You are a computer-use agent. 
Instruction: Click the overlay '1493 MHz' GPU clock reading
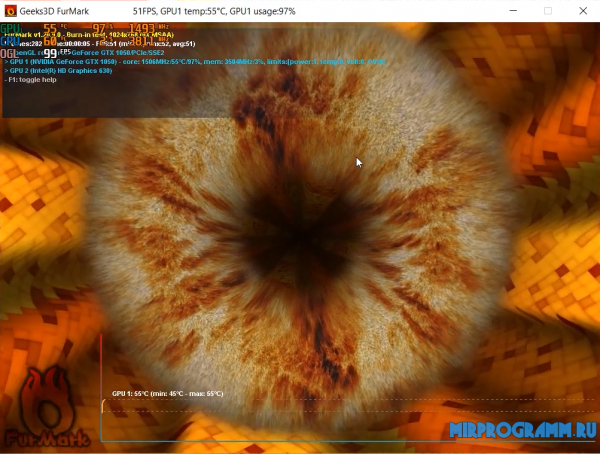[148, 29]
